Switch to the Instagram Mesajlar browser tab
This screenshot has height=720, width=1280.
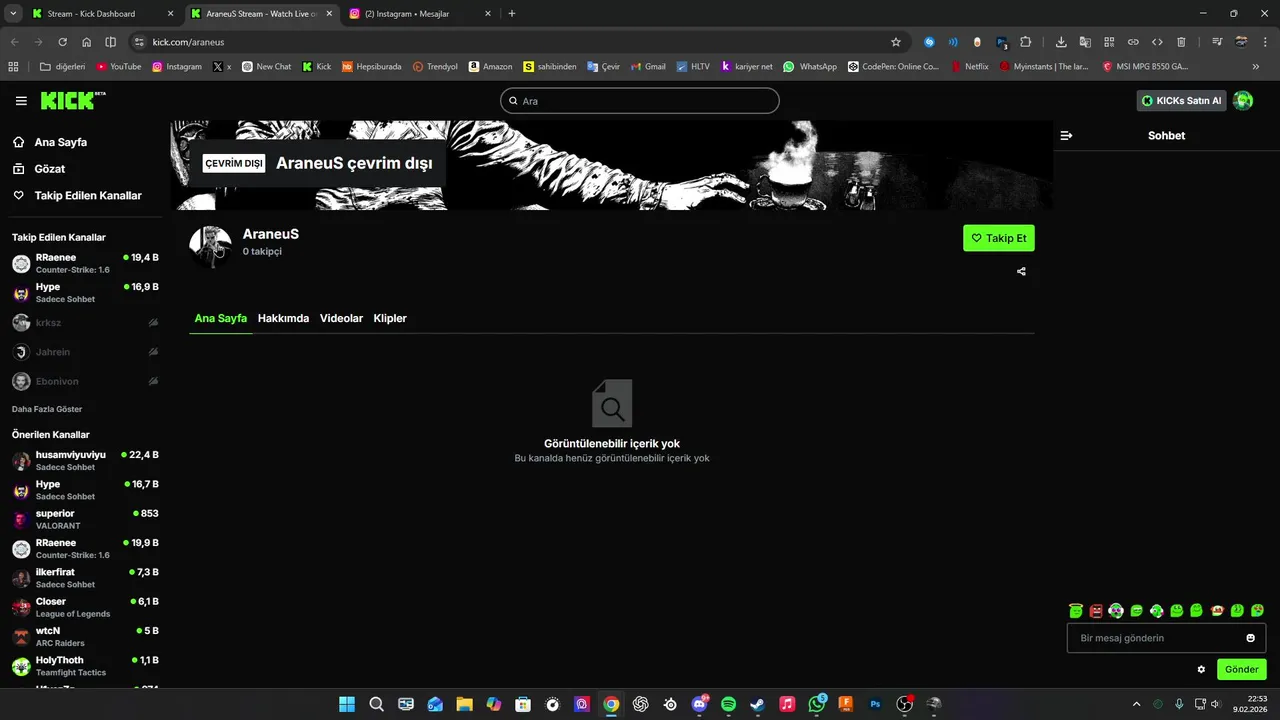[420, 14]
